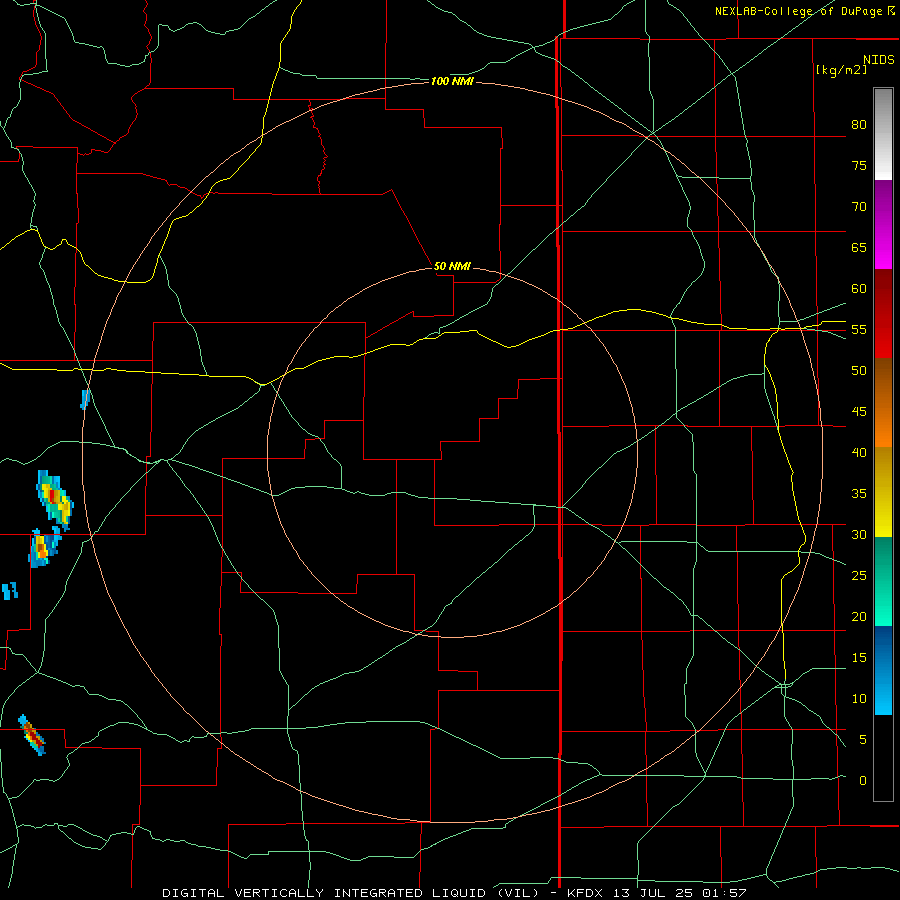Click the "50" value on the color scale
The width and height of the screenshot is (900, 900).
(859, 370)
